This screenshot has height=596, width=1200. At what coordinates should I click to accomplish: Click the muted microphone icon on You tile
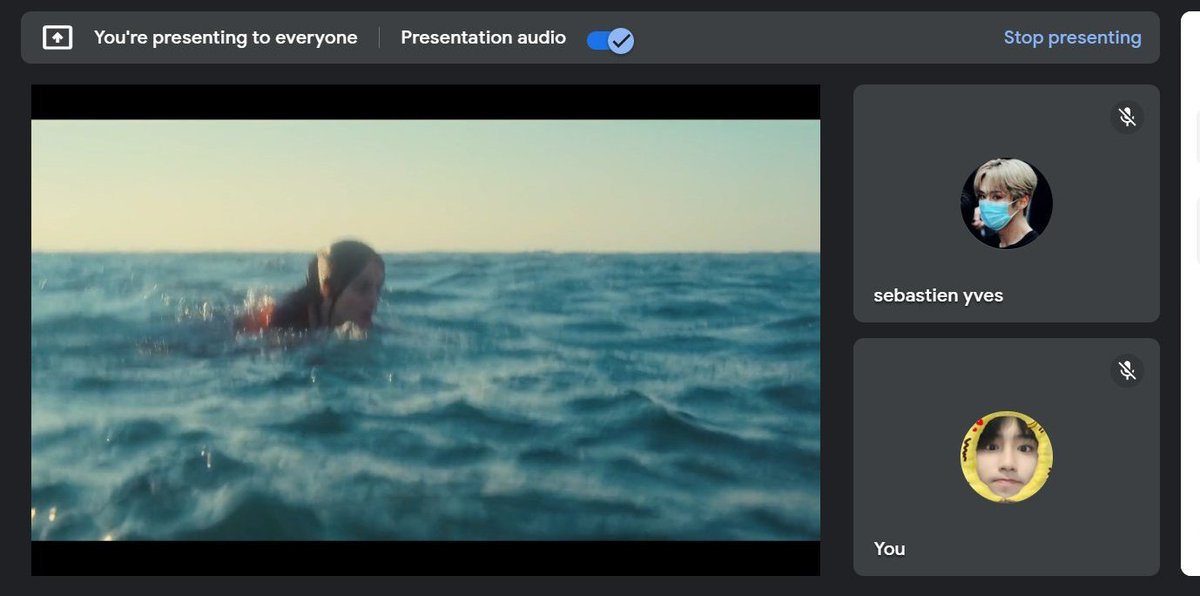click(x=1127, y=371)
